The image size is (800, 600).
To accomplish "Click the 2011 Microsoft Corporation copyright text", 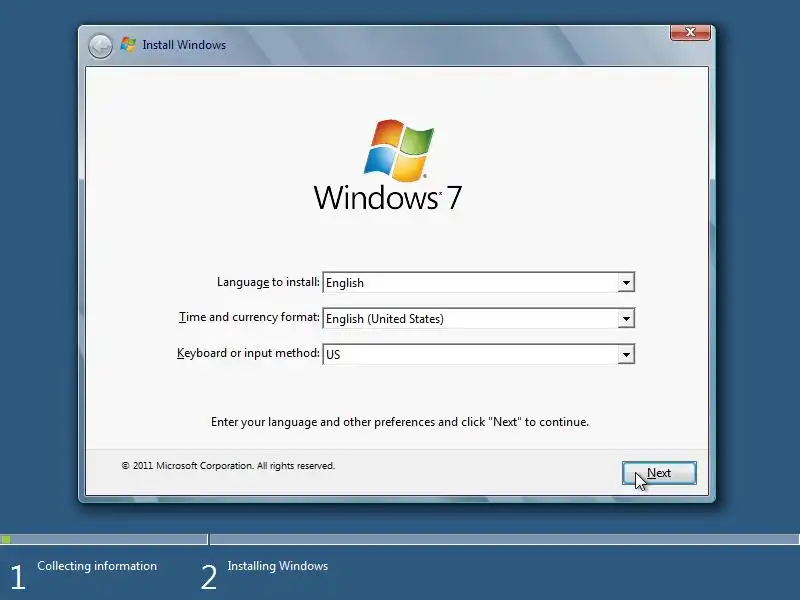I will coord(228,466).
